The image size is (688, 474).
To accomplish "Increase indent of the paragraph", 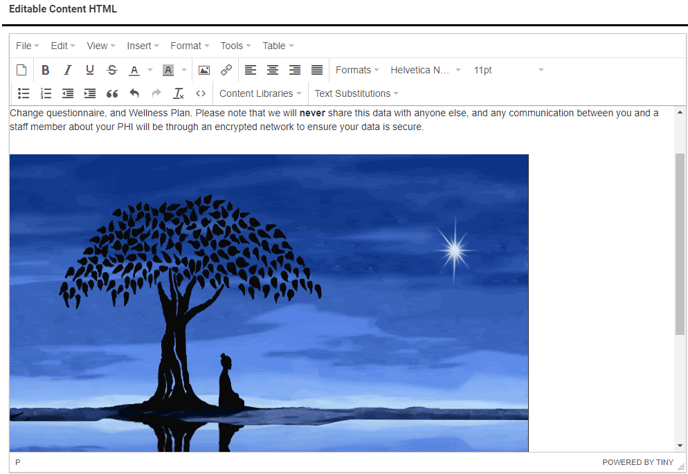I will click(90, 94).
